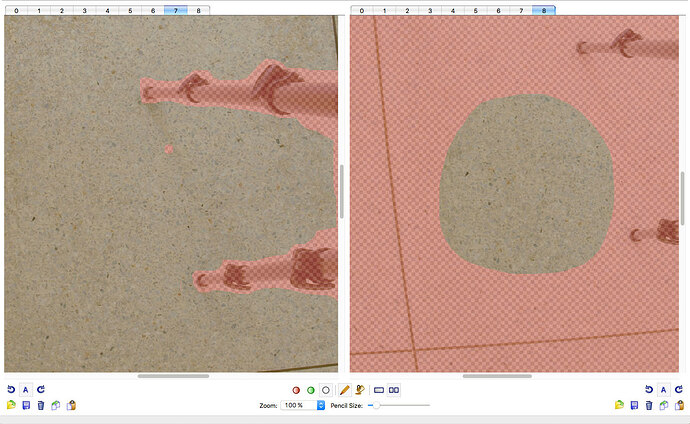Click the left image horizontal scrollbar
The height and width of the screenshot is (424, 690).
coord(173,376)
